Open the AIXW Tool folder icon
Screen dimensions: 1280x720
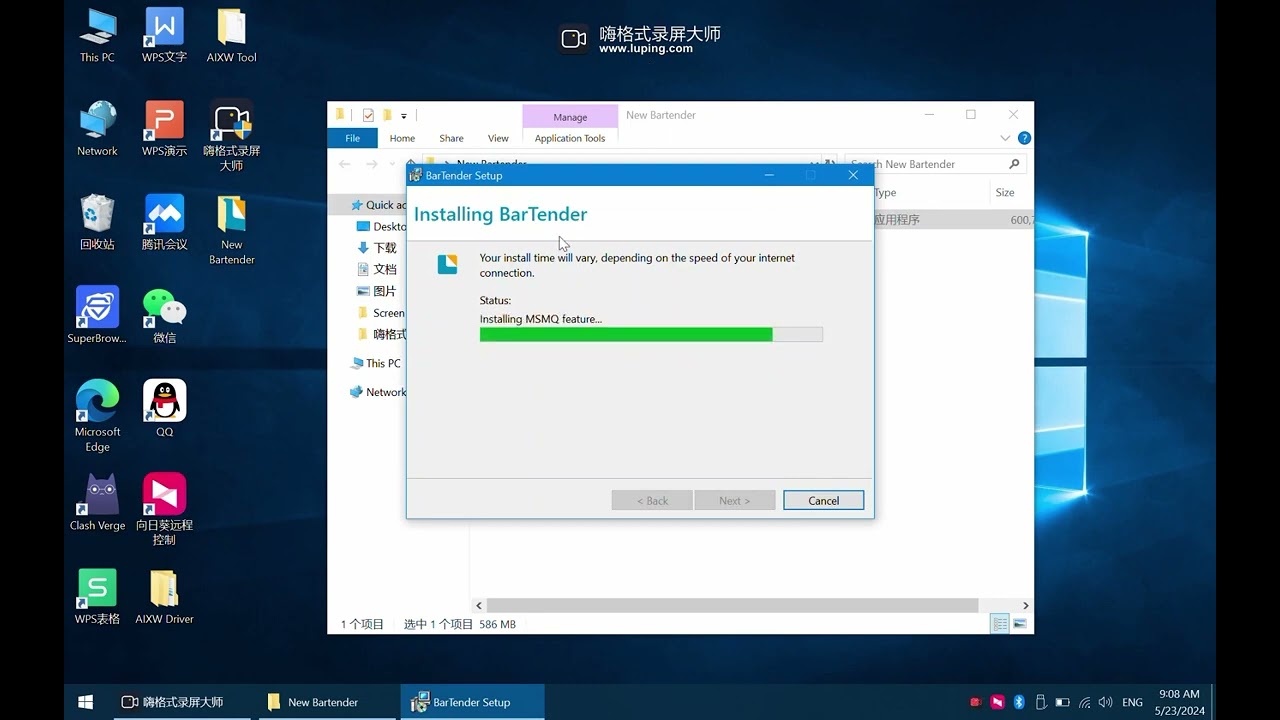pyautogui.click(x=231, y=35)
